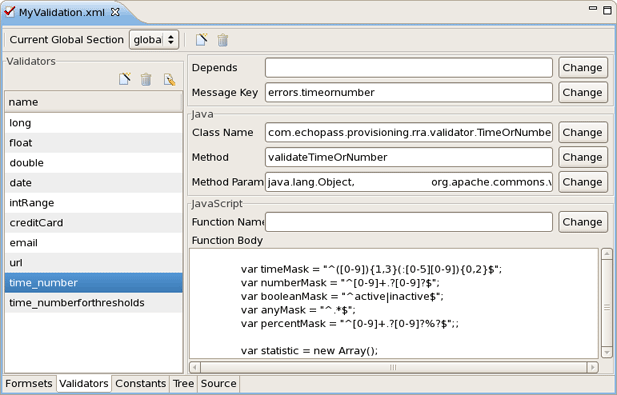Image resolution: width=617 pixels, height=395 pixels.
Task: Switch to the Constants tab
Action: 140,384
